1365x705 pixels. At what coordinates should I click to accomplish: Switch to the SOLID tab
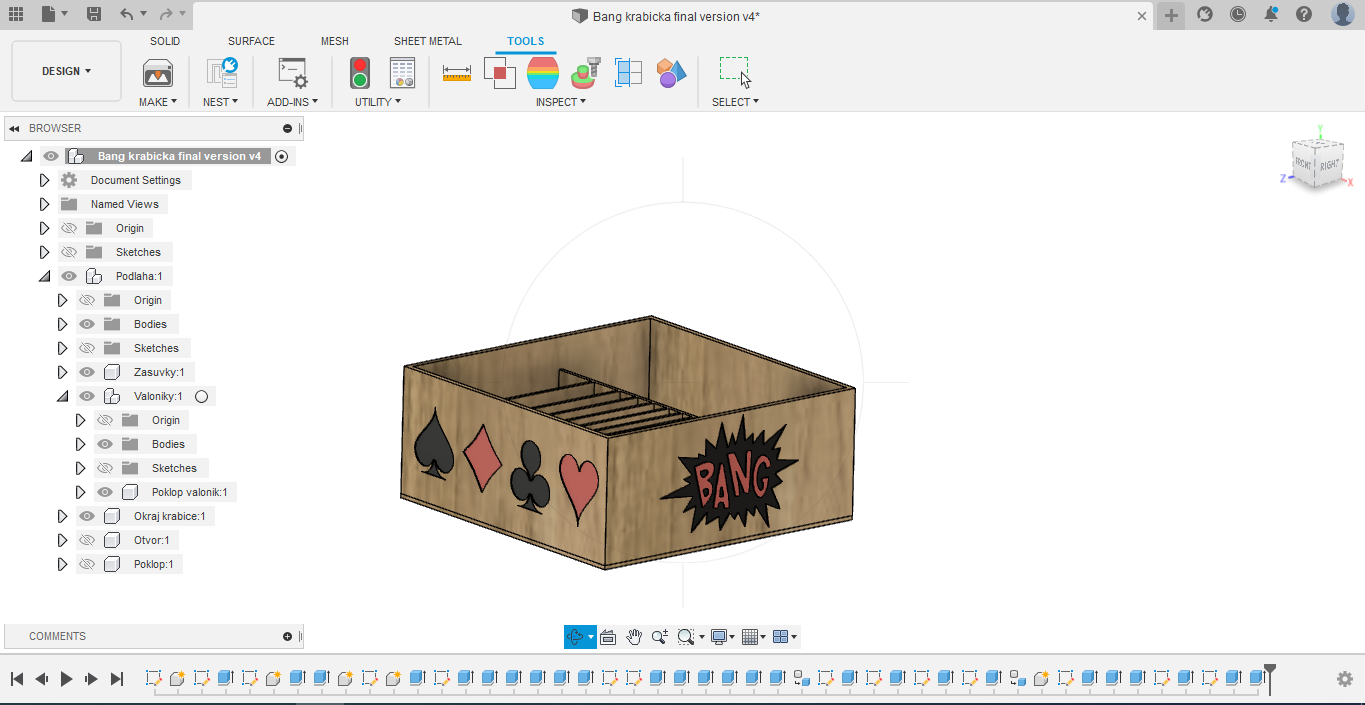tap(165, 41)
